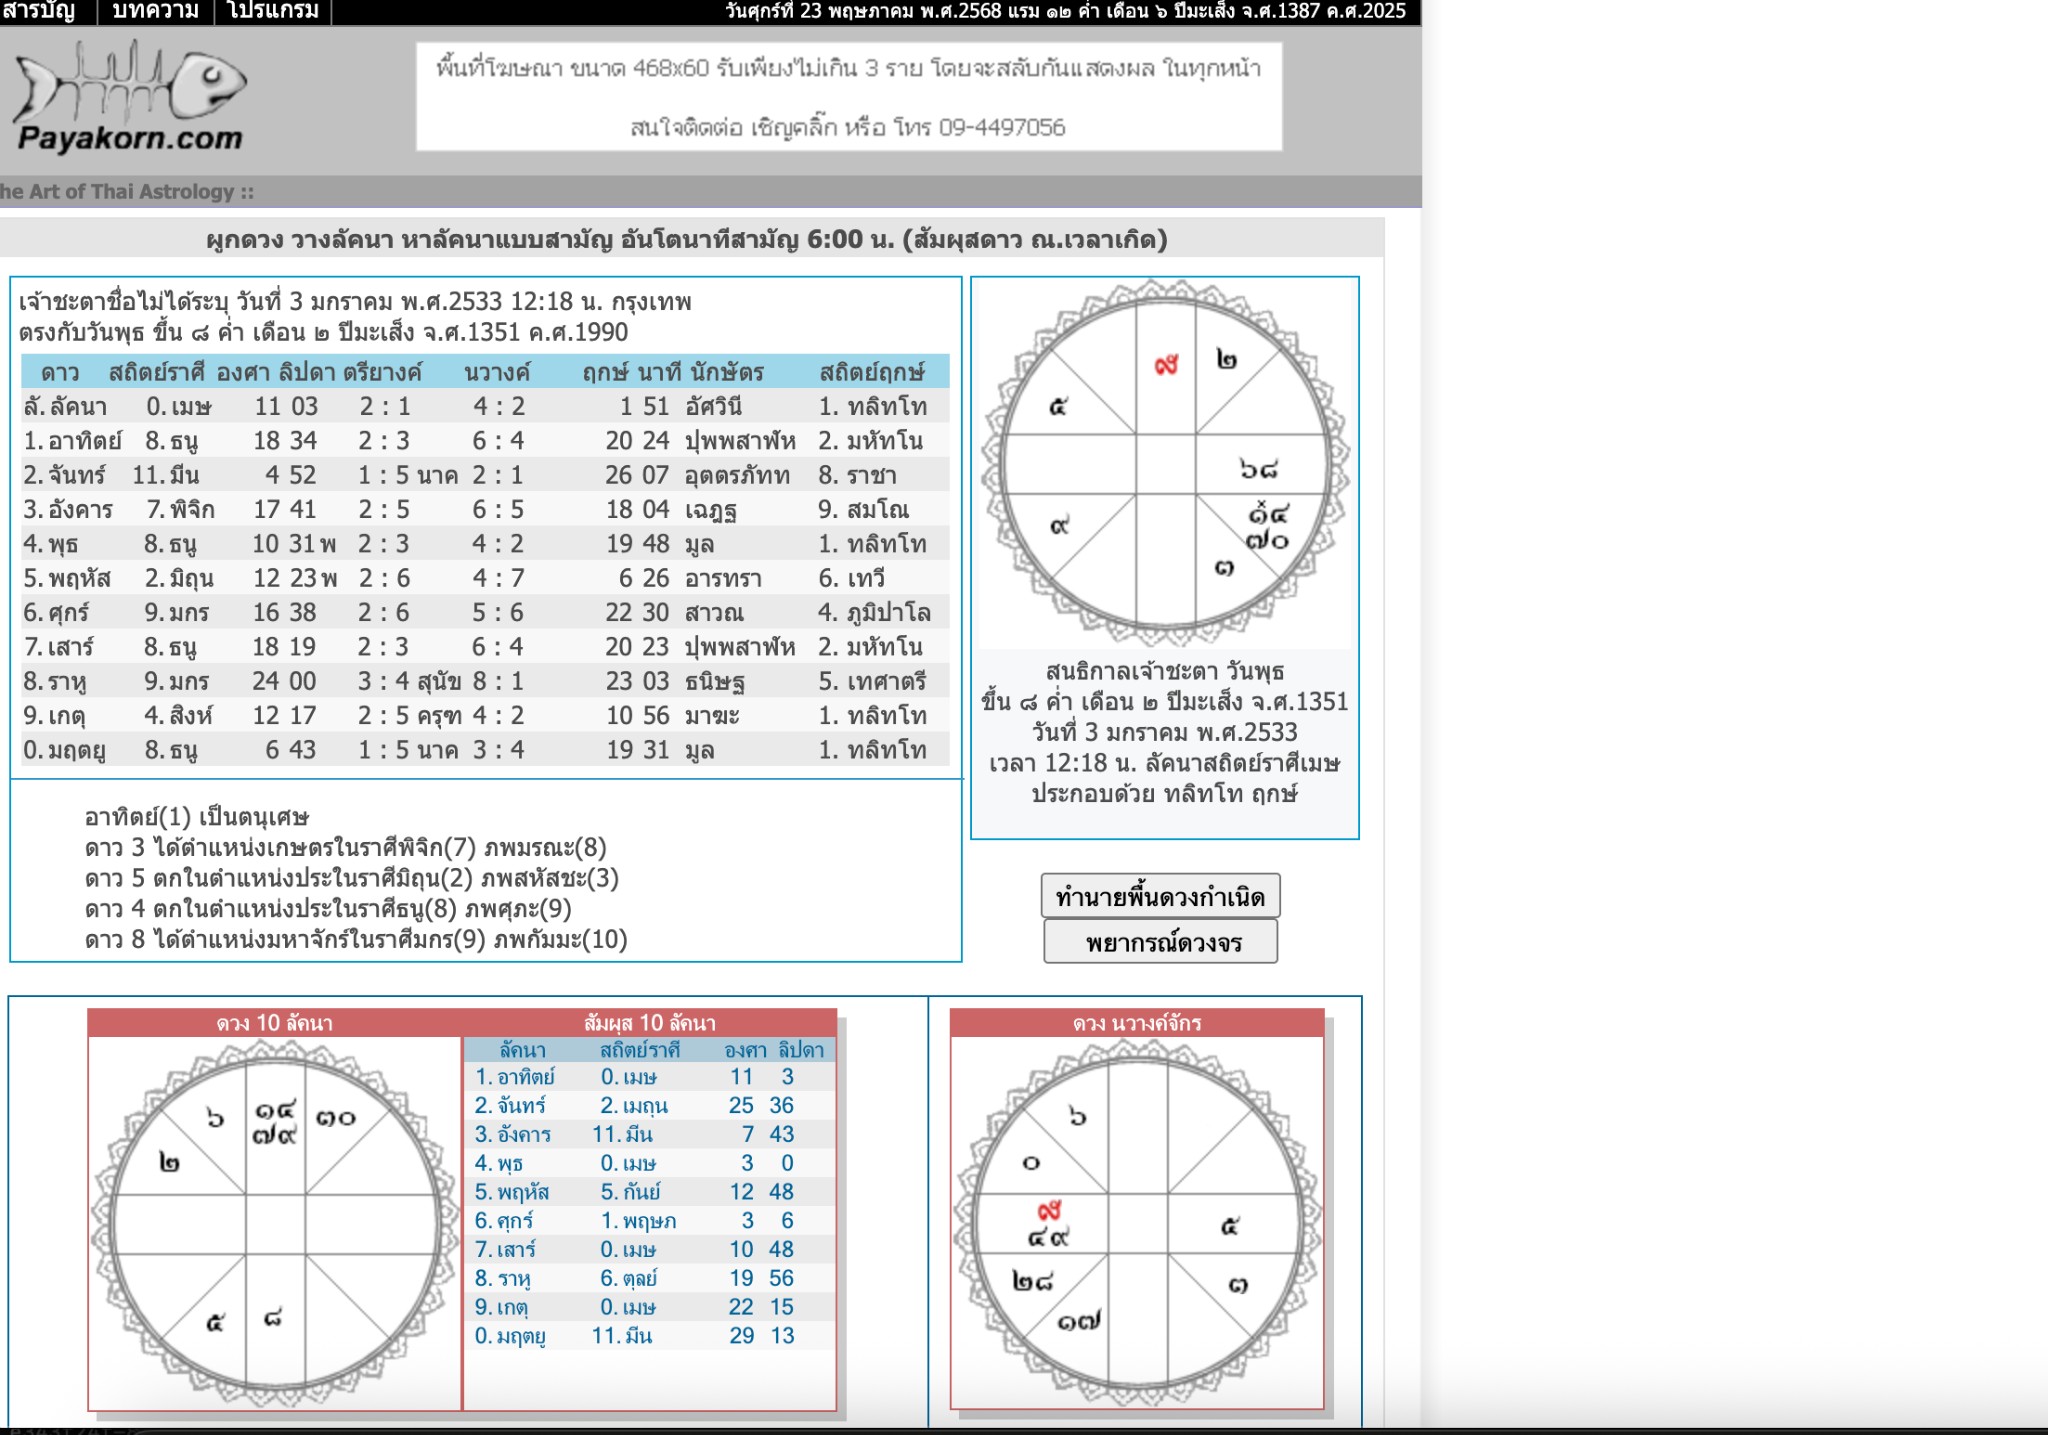The image size is (2048, 1435).
Task: Click the 8. ราหู row in สัมผุส table
Action: (x=650, y=1278)
